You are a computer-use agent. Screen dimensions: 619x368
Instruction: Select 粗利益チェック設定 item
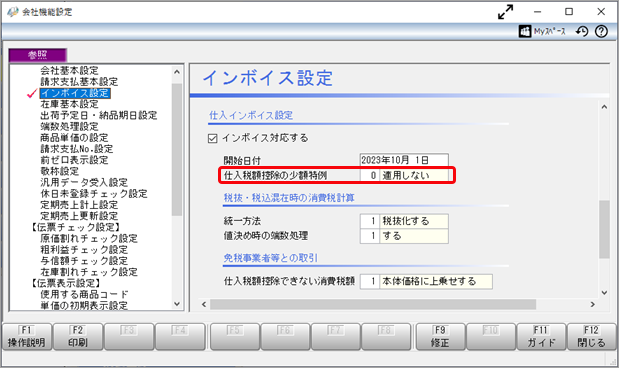pyautogui.click(x=84, y=250)
